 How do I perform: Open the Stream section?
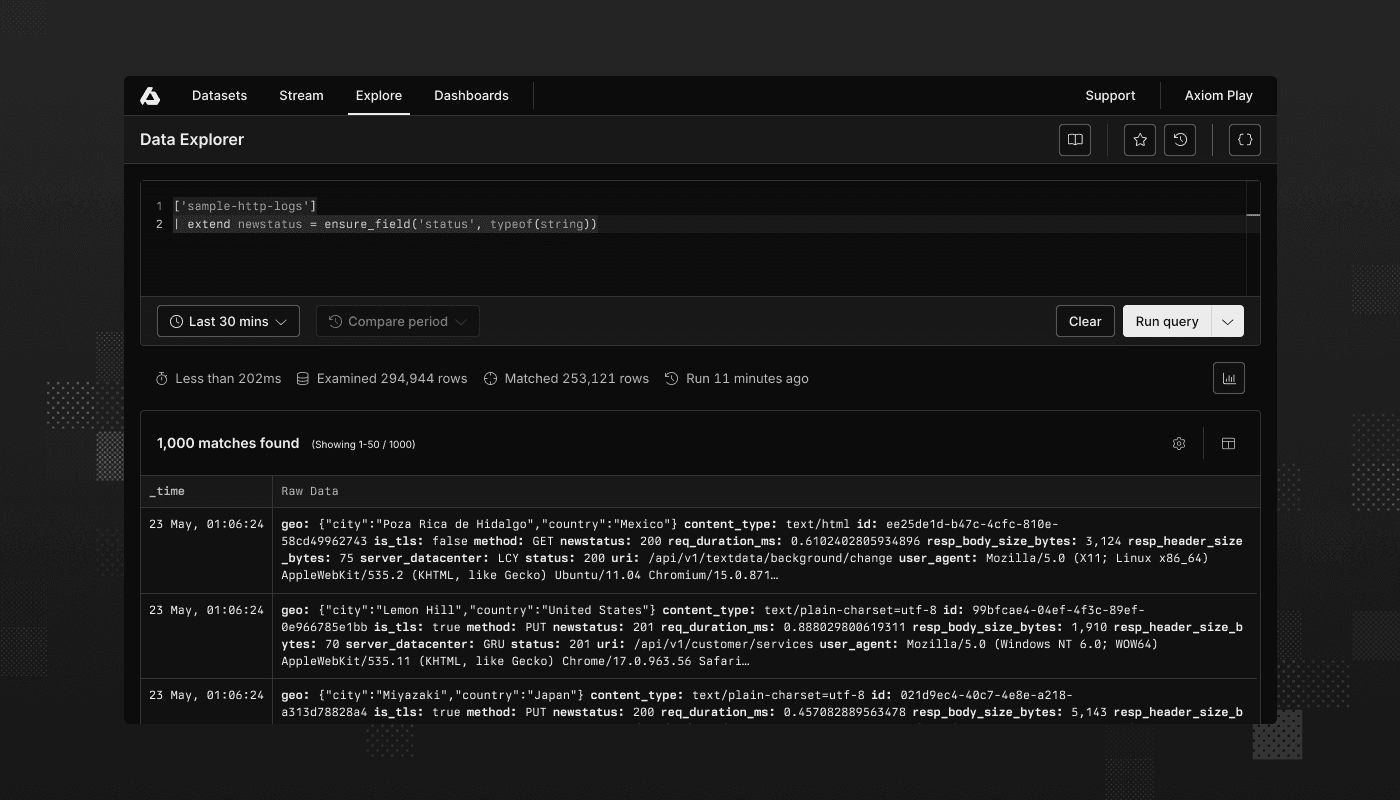pos(301,95)
